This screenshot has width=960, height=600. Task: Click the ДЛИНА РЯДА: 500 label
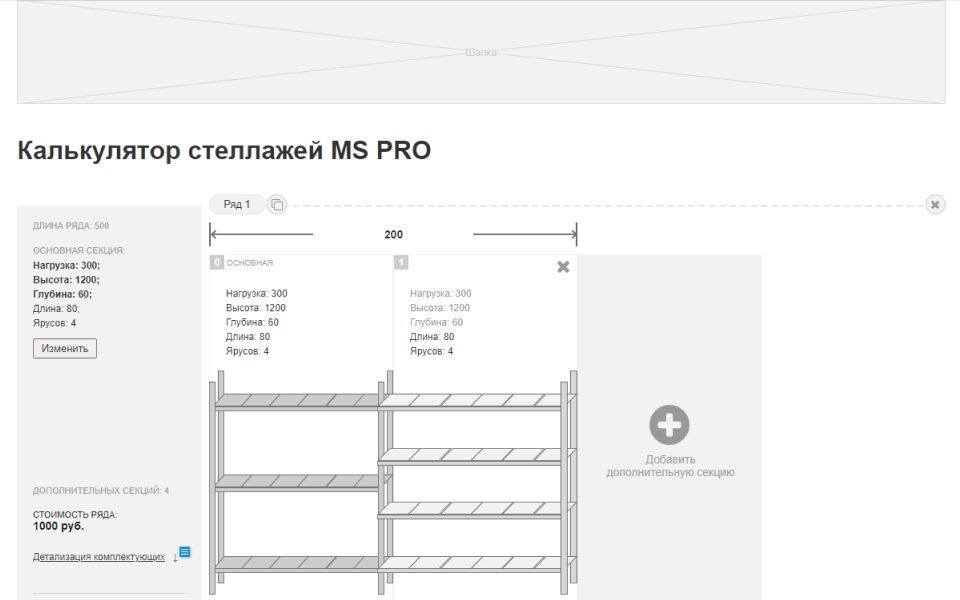pyautogui.click(x=71, y=226)
